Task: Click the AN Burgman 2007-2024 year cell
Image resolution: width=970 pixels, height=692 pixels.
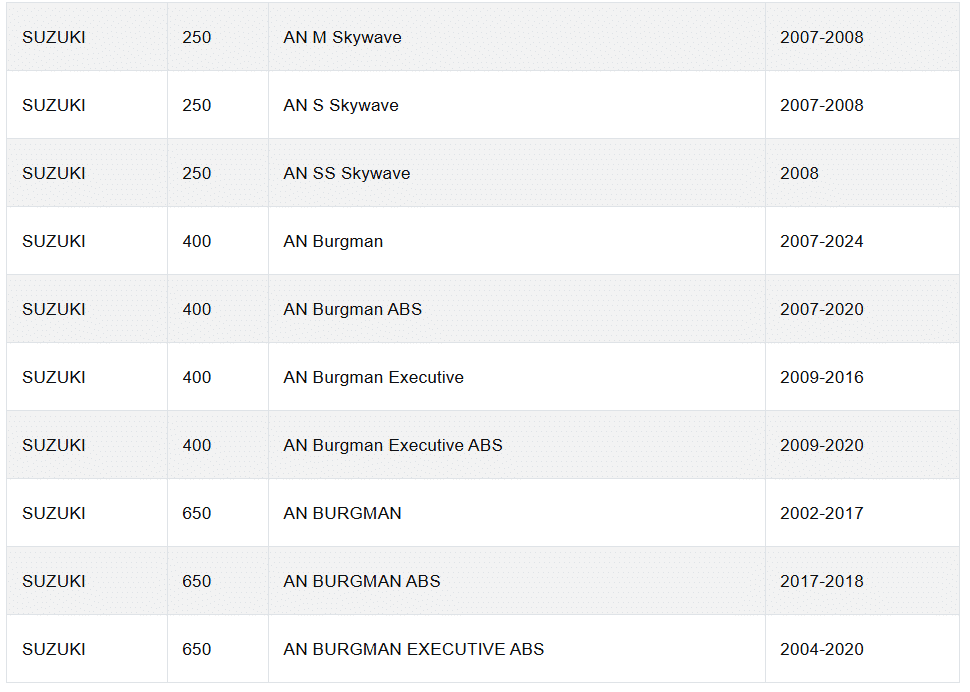Action: pyautogui.click(x=821, y=241)
